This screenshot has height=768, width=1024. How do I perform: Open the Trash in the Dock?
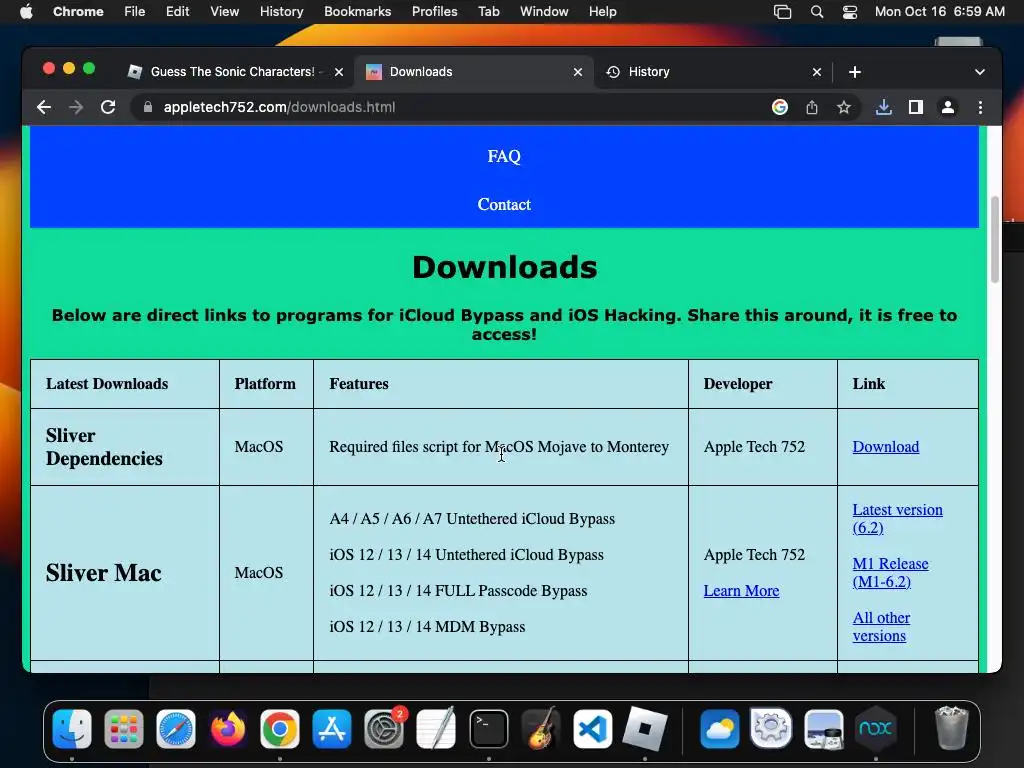tap(952, 728)
